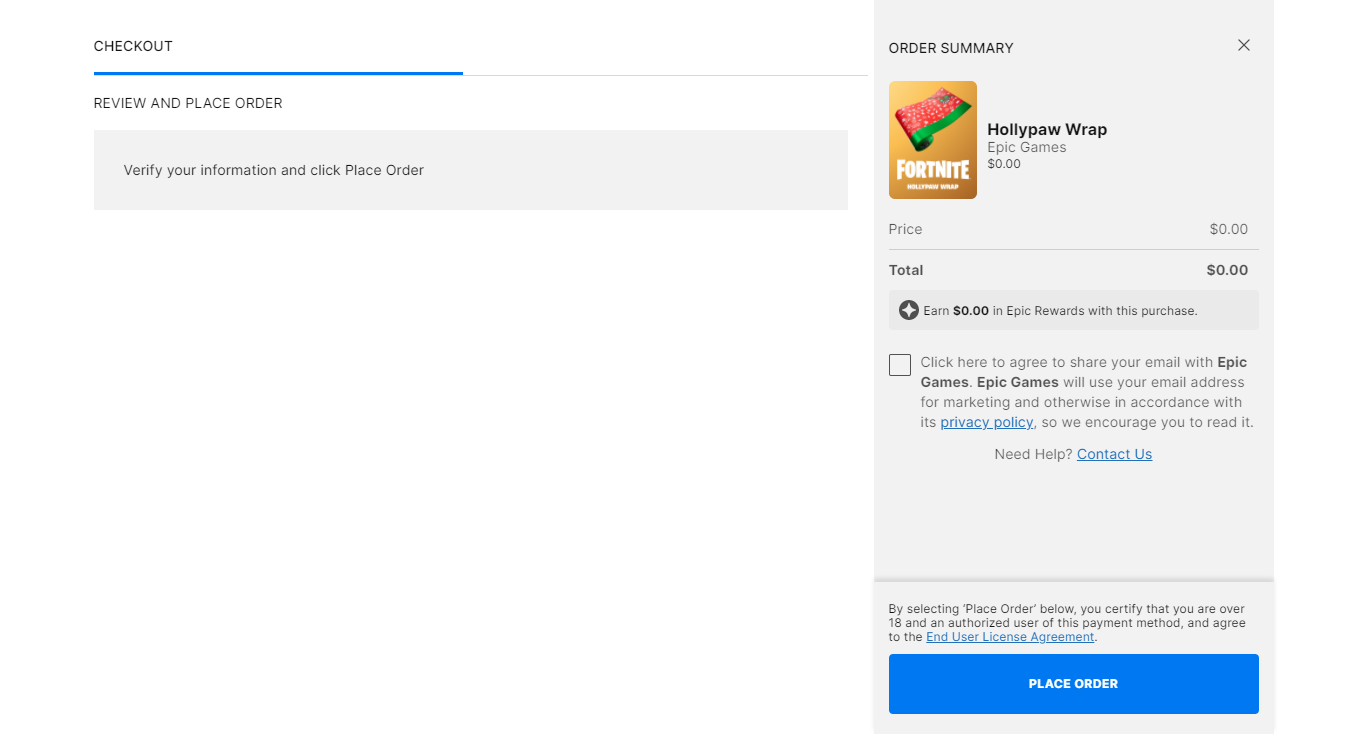This screenshot has height=734, width=1347.
Task: Click the Epic Rewards star icon
Action: click(908, 310)
